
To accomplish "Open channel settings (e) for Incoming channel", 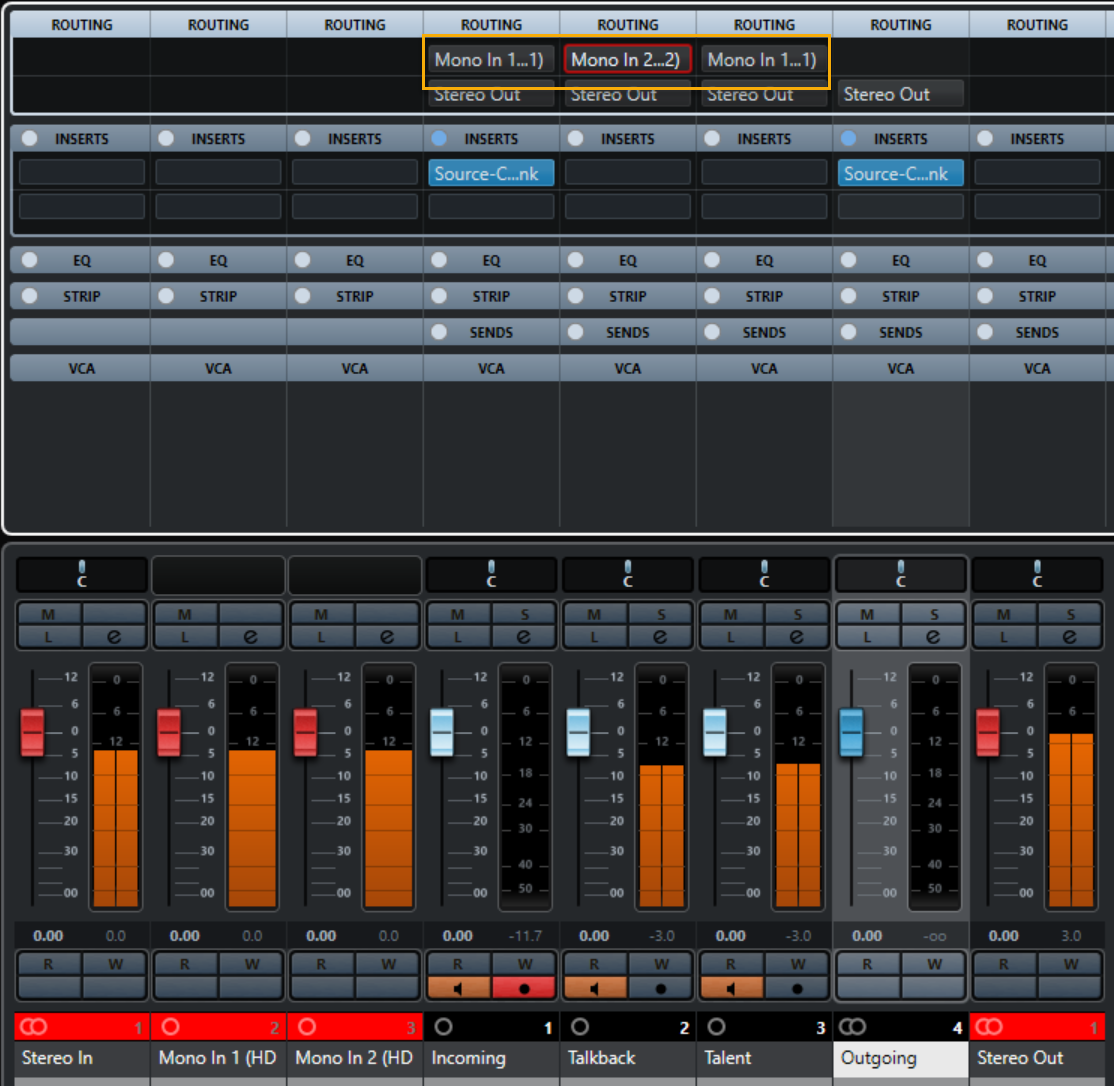I will tap(523, 636).
